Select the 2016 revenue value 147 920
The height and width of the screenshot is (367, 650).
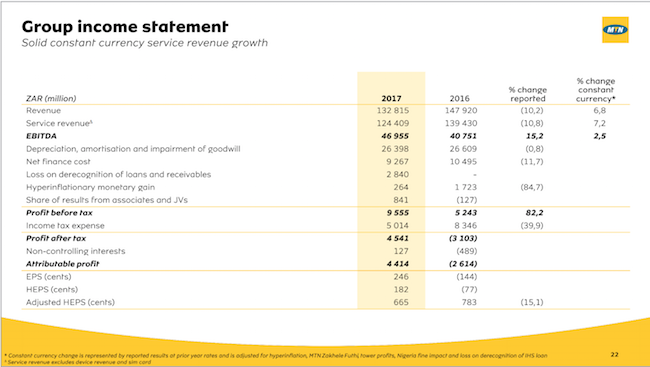coord(461,110)
